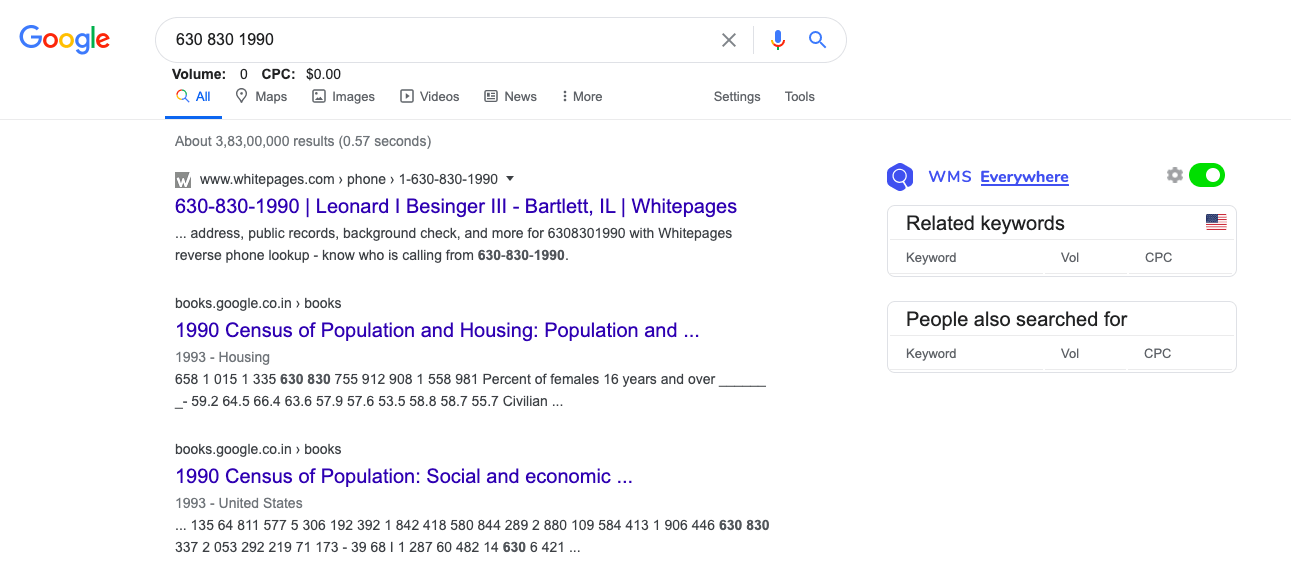Click the CPC header under People also searched for
The image size is (1291, 569).
click(x=1158, y=354)
